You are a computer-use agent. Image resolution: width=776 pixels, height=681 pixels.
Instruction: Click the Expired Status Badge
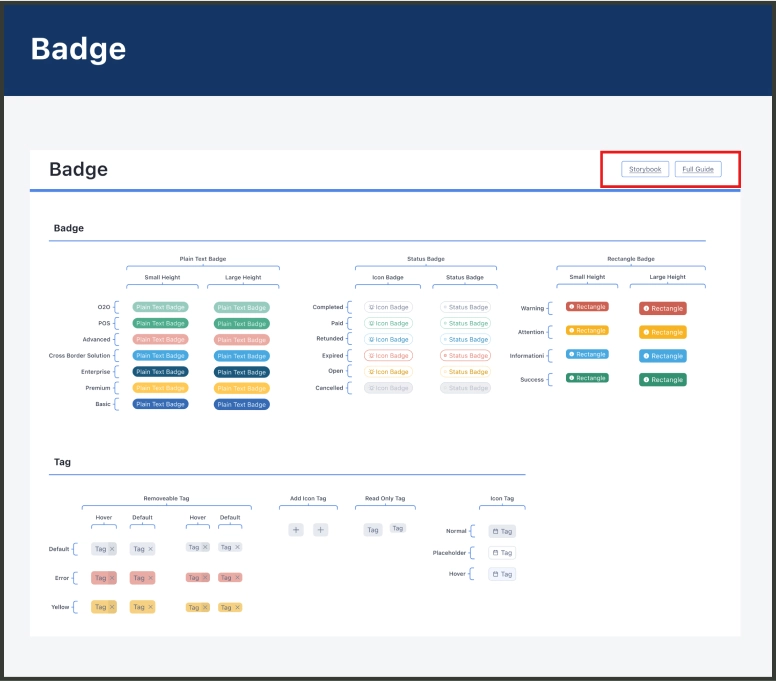465,355
